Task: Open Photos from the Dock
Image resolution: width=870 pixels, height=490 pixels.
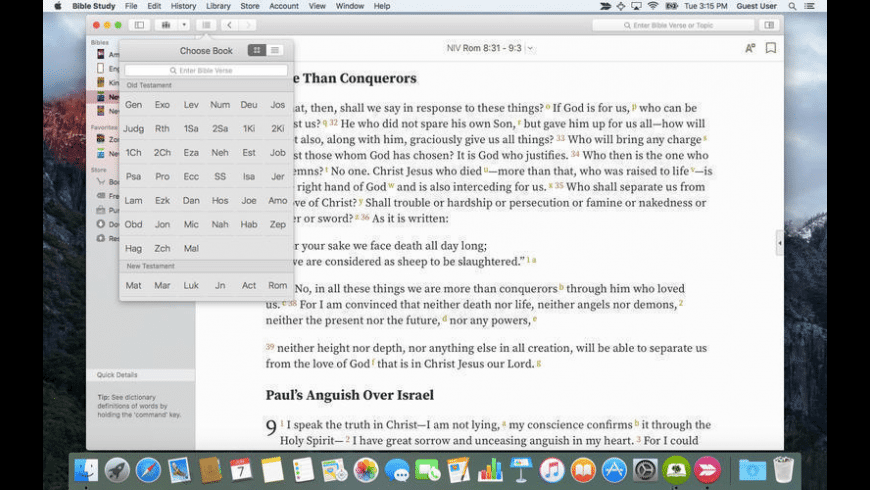Action: click(x=366, y=471)
